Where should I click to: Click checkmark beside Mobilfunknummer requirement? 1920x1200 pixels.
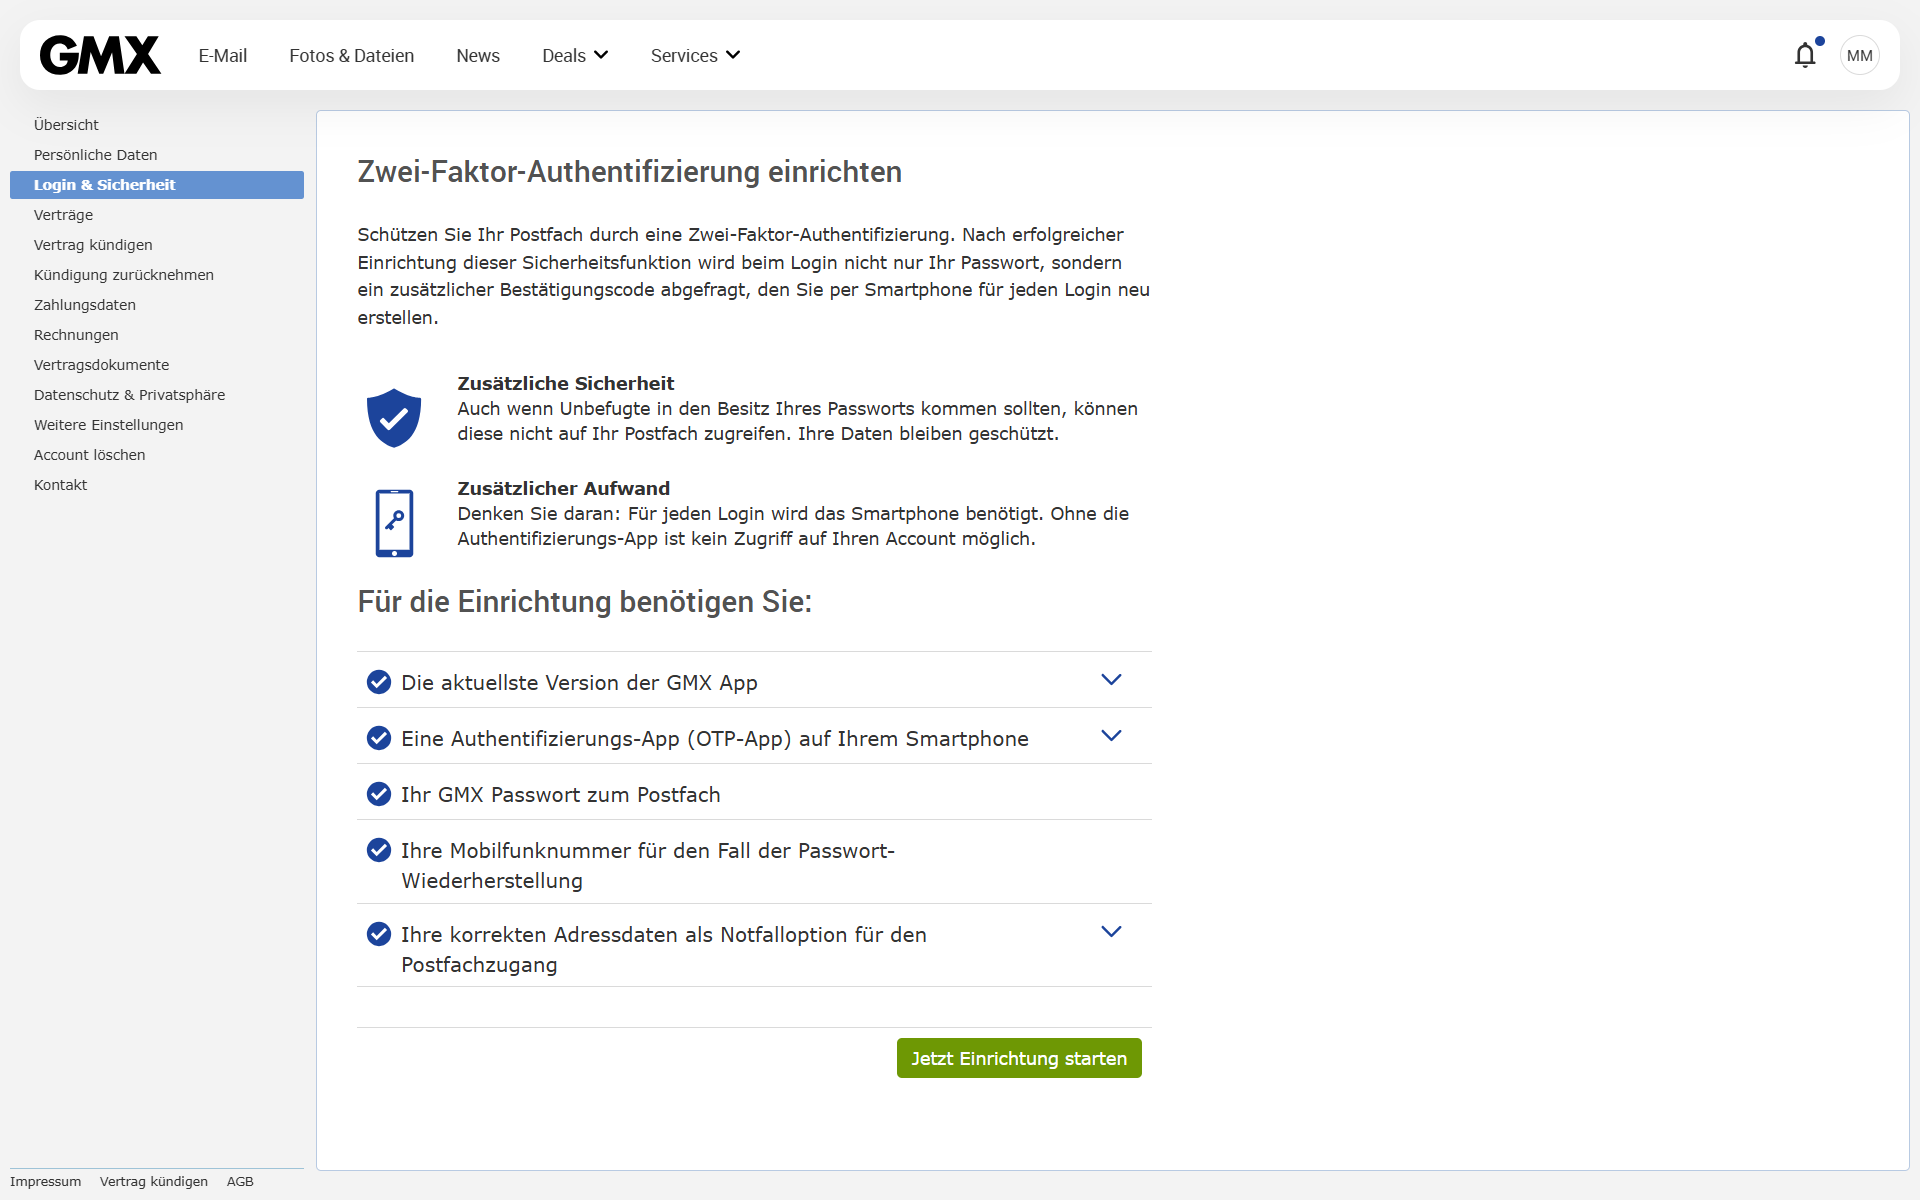[x=379, y=850]
